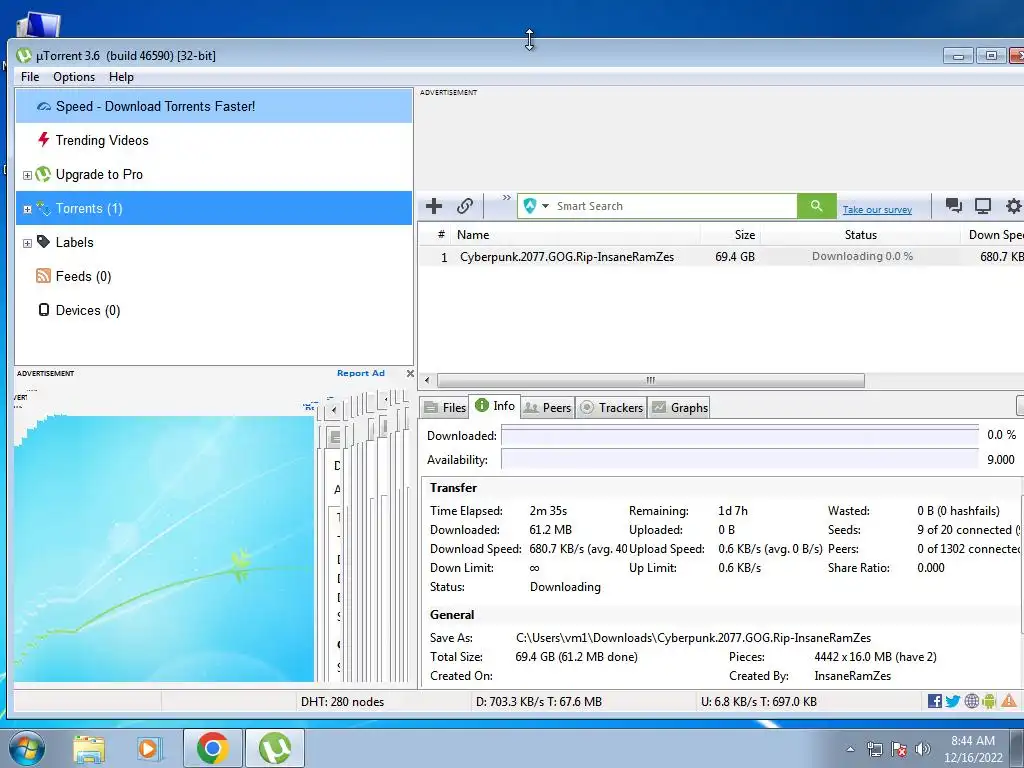This screenshot has height=768, width=1024.
Task: Click the Add Torrent from URL link icon
Action: point(465,206)
